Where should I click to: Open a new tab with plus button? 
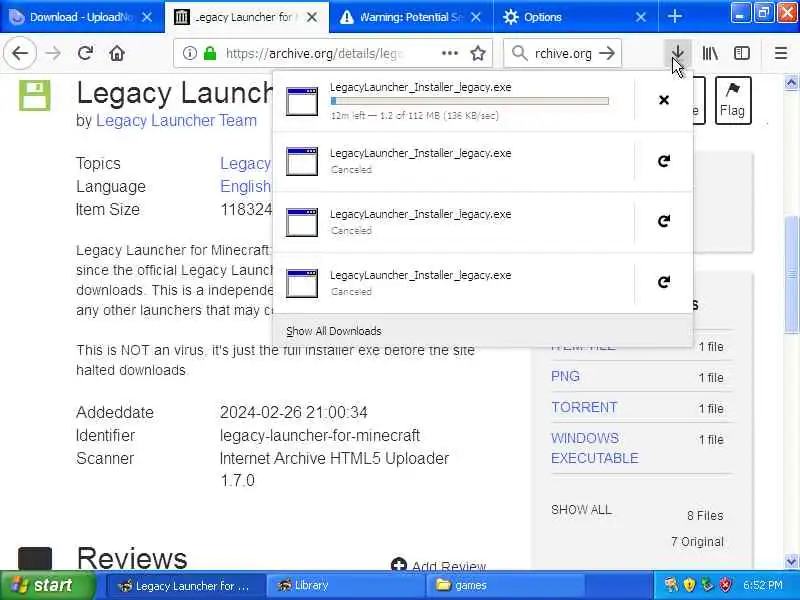[674, 17]
